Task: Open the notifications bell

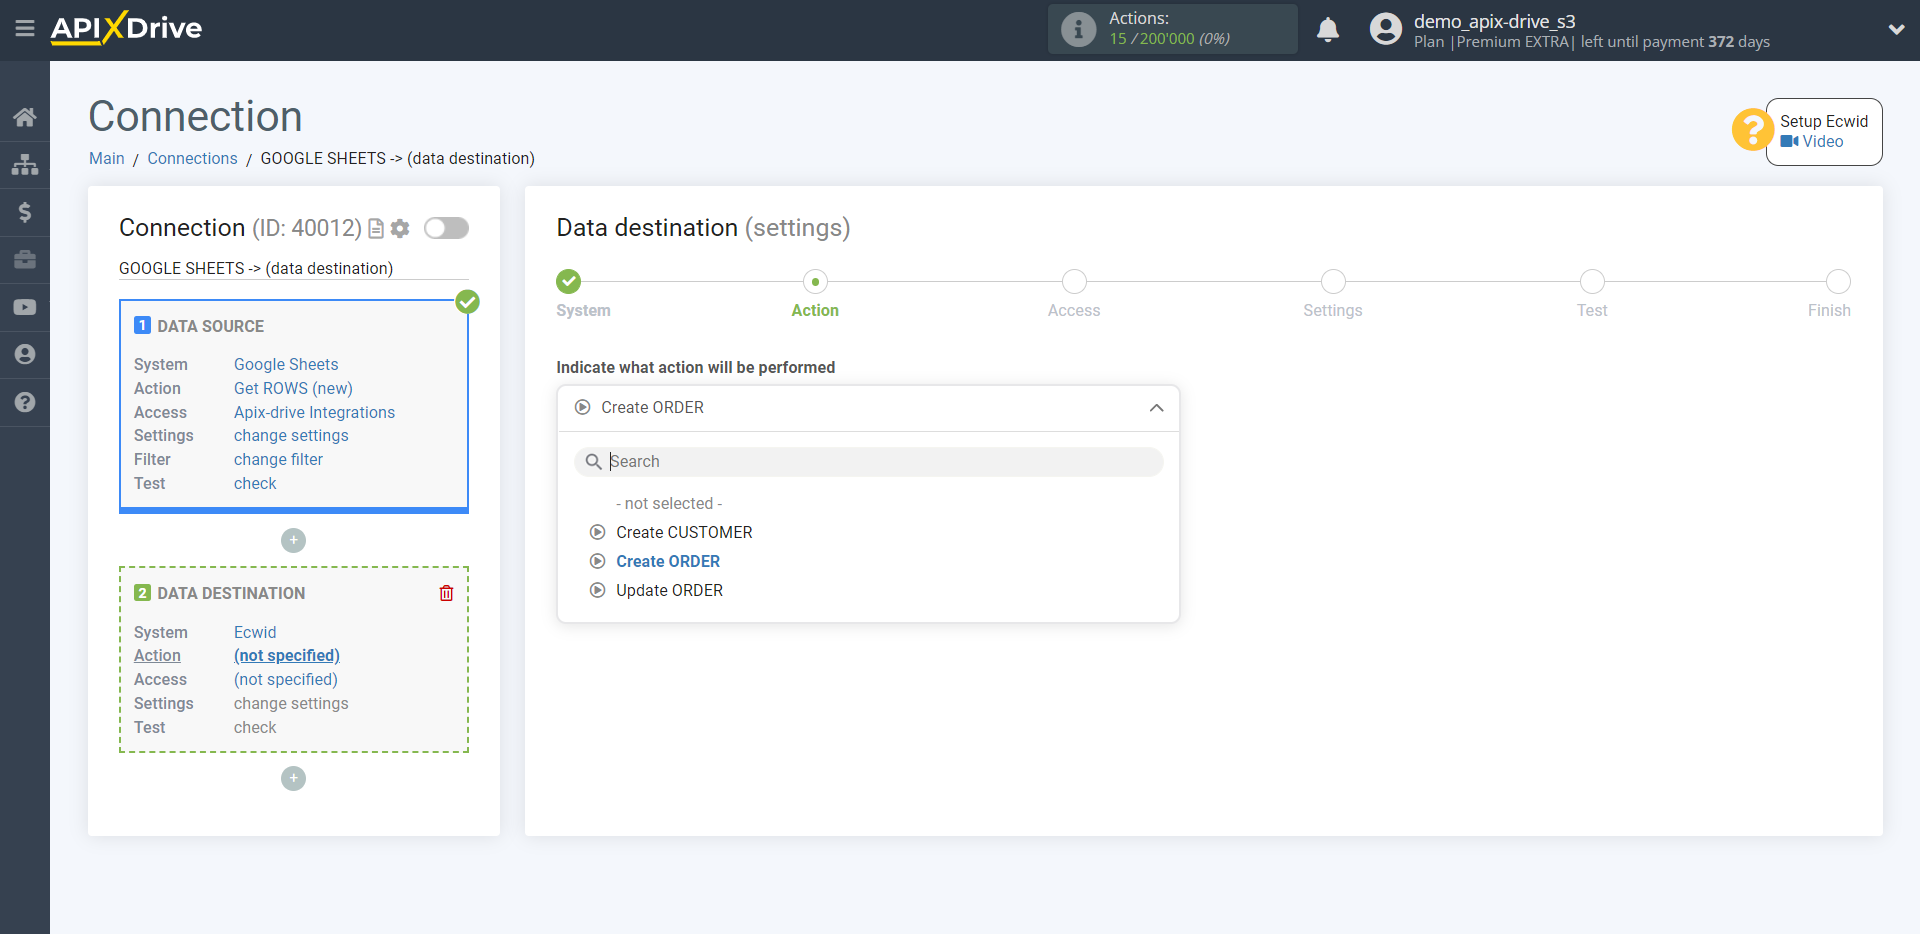Action: tap(1328, 29)
